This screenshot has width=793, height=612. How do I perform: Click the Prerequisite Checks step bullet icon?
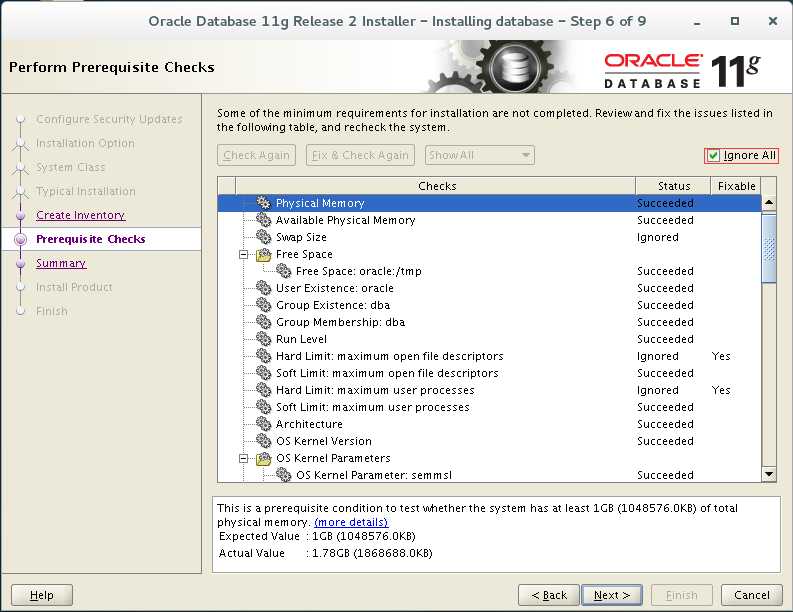[x=21, y=239]
